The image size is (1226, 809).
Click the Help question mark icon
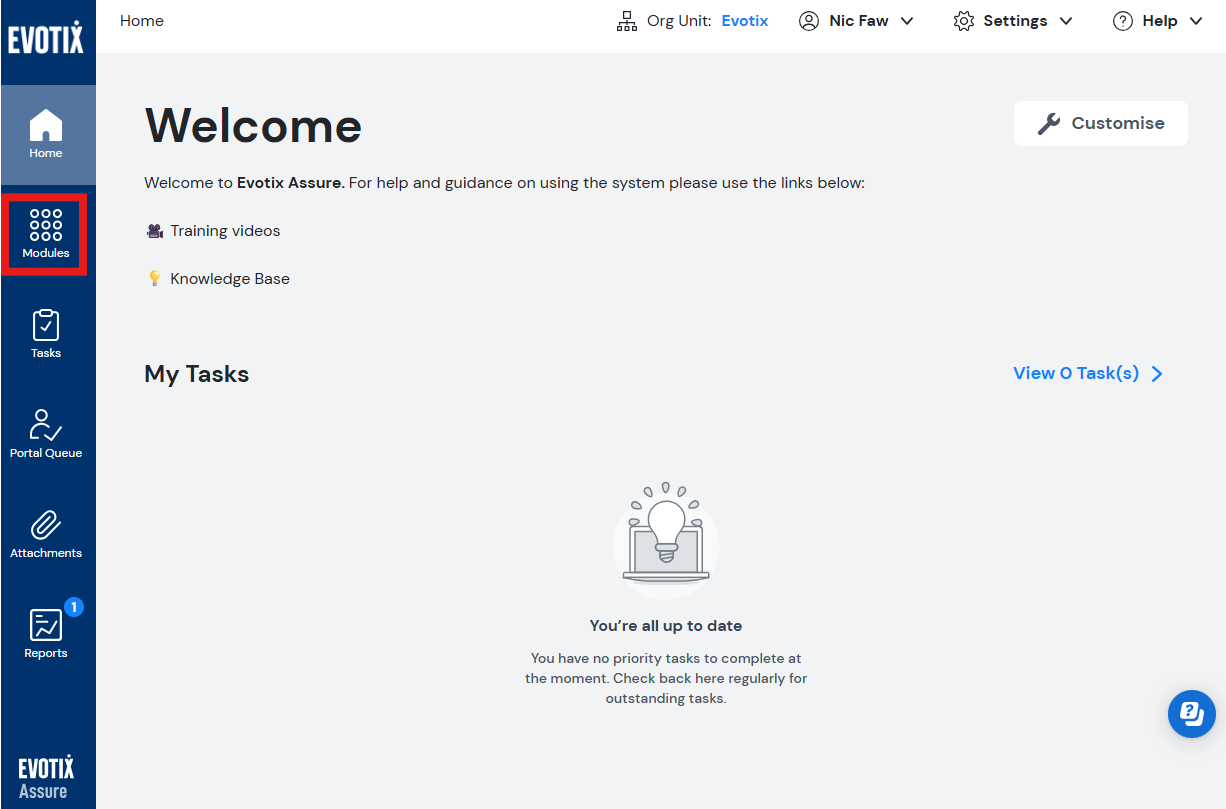(1123, 21)
